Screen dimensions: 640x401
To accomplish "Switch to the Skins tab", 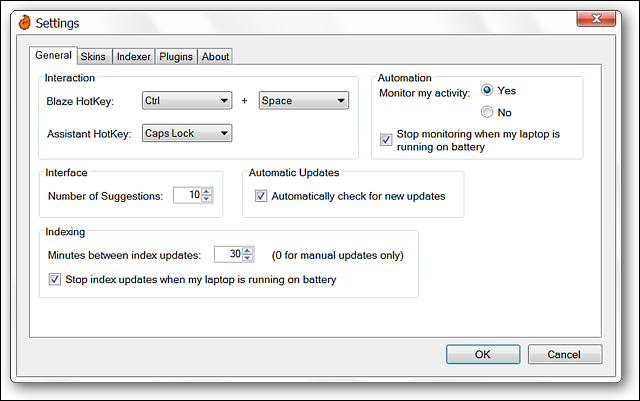I will coord(93,56).
